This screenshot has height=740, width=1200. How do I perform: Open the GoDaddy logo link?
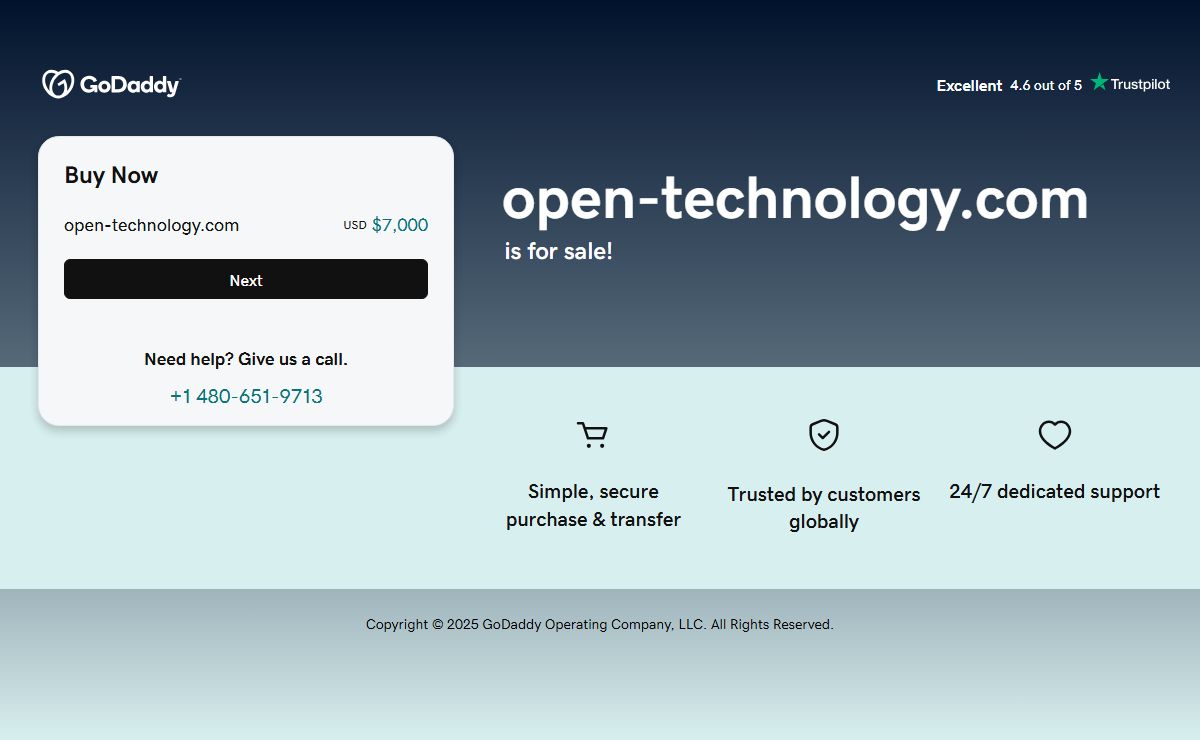click(111, 84)
